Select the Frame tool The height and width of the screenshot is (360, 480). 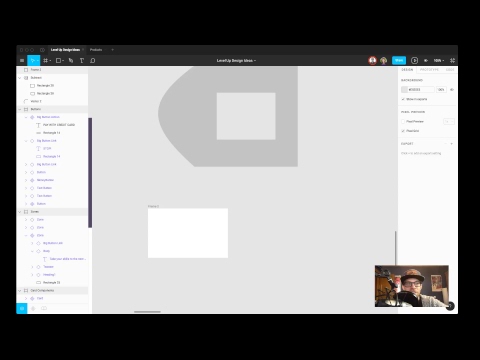(46, 61)
